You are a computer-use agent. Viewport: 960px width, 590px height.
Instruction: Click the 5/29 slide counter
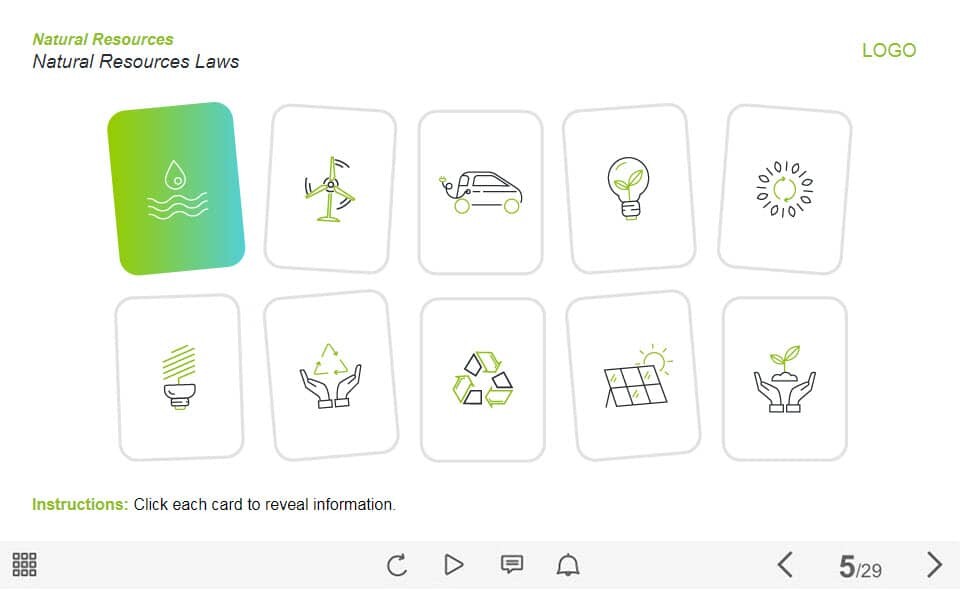[x=860, y=566]
